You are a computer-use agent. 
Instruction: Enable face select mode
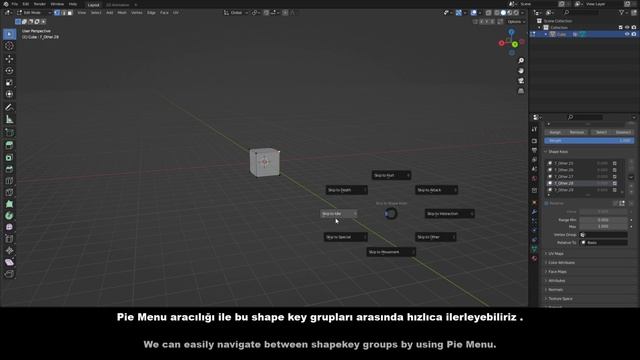[70, 13]
